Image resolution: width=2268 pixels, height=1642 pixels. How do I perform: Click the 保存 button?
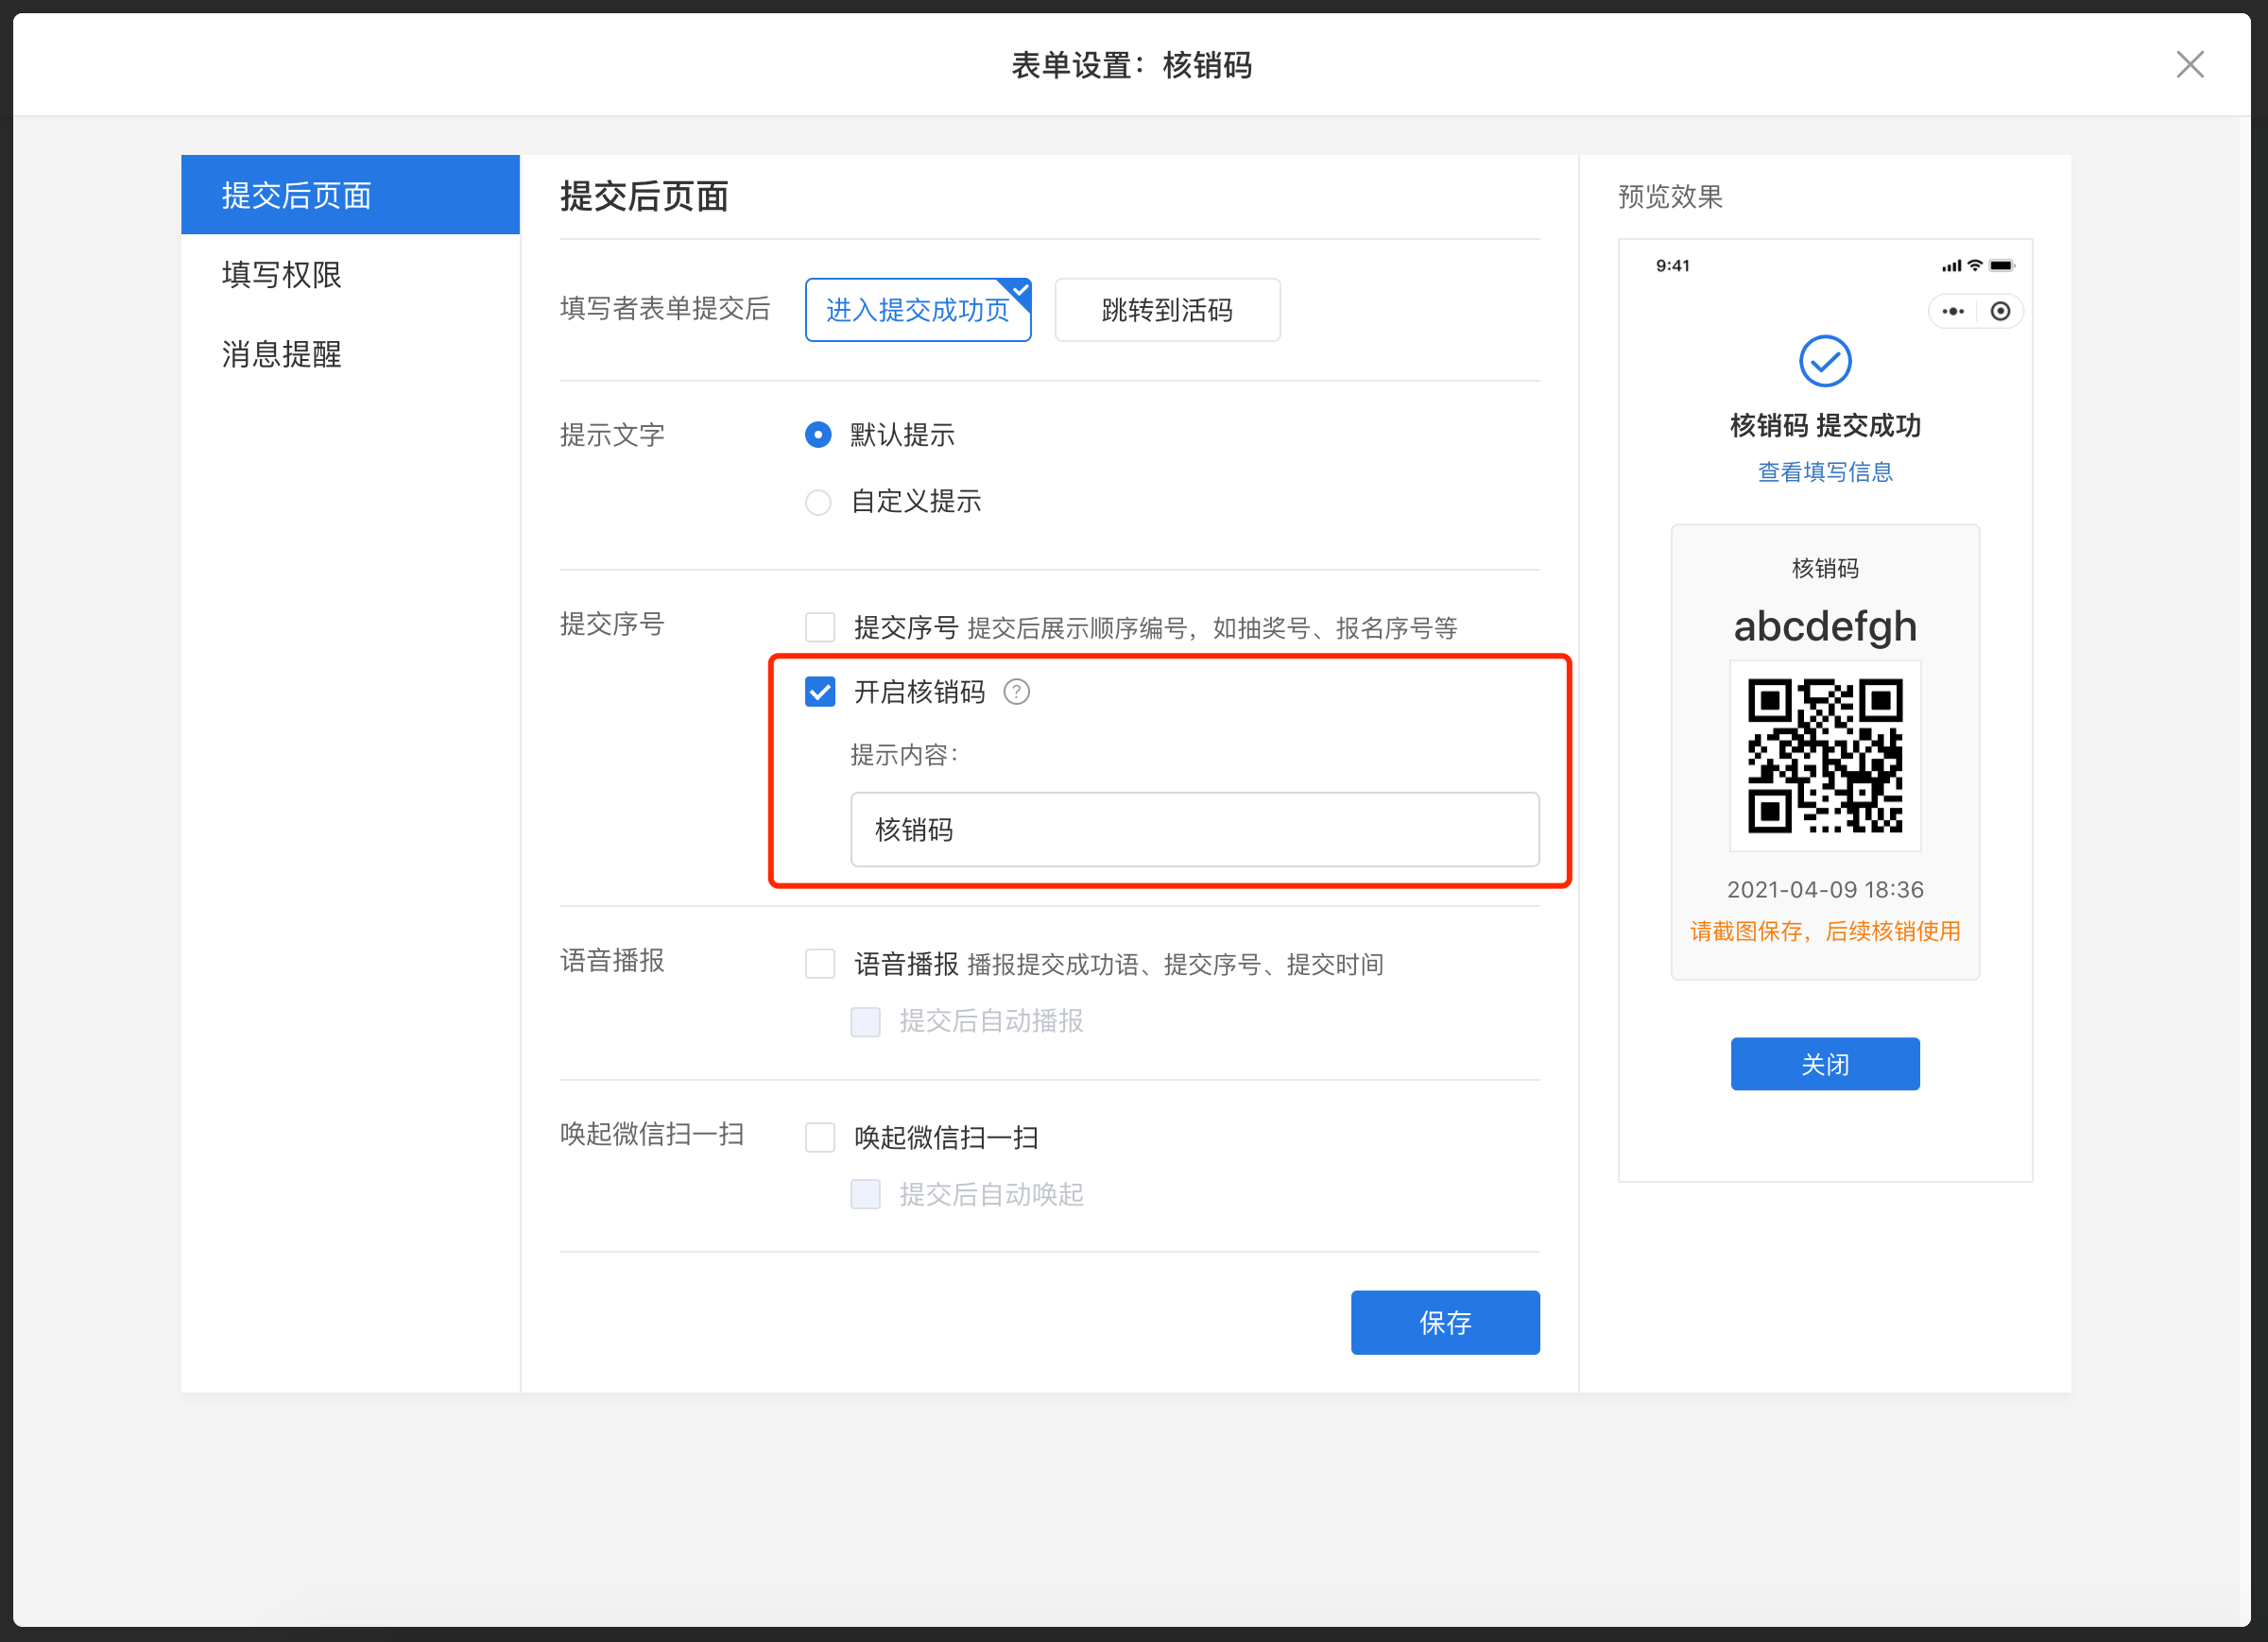[x=1445, y=1322]
